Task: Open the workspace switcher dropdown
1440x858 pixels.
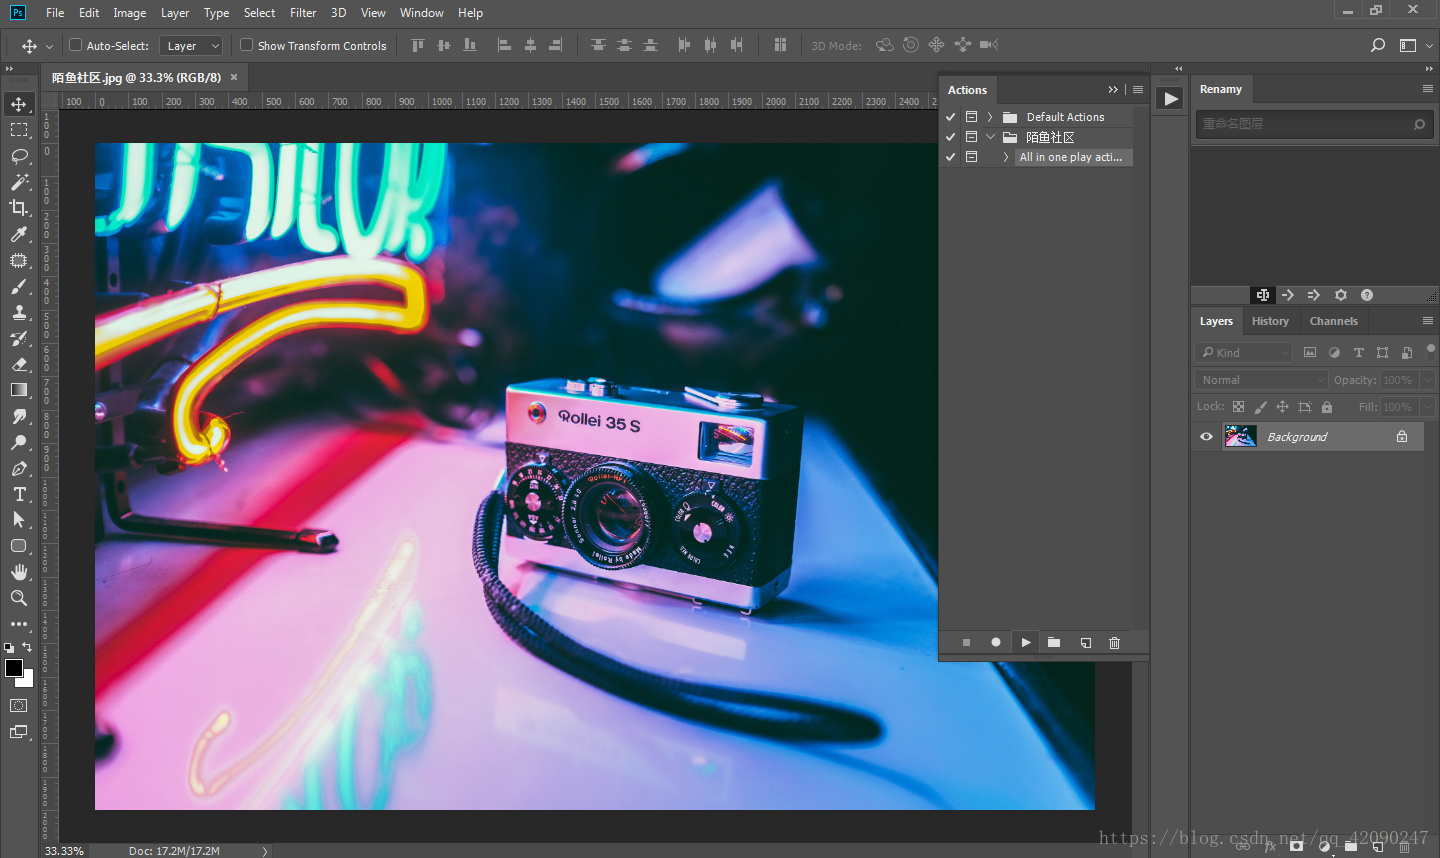Action: [x=1413, y=45]
